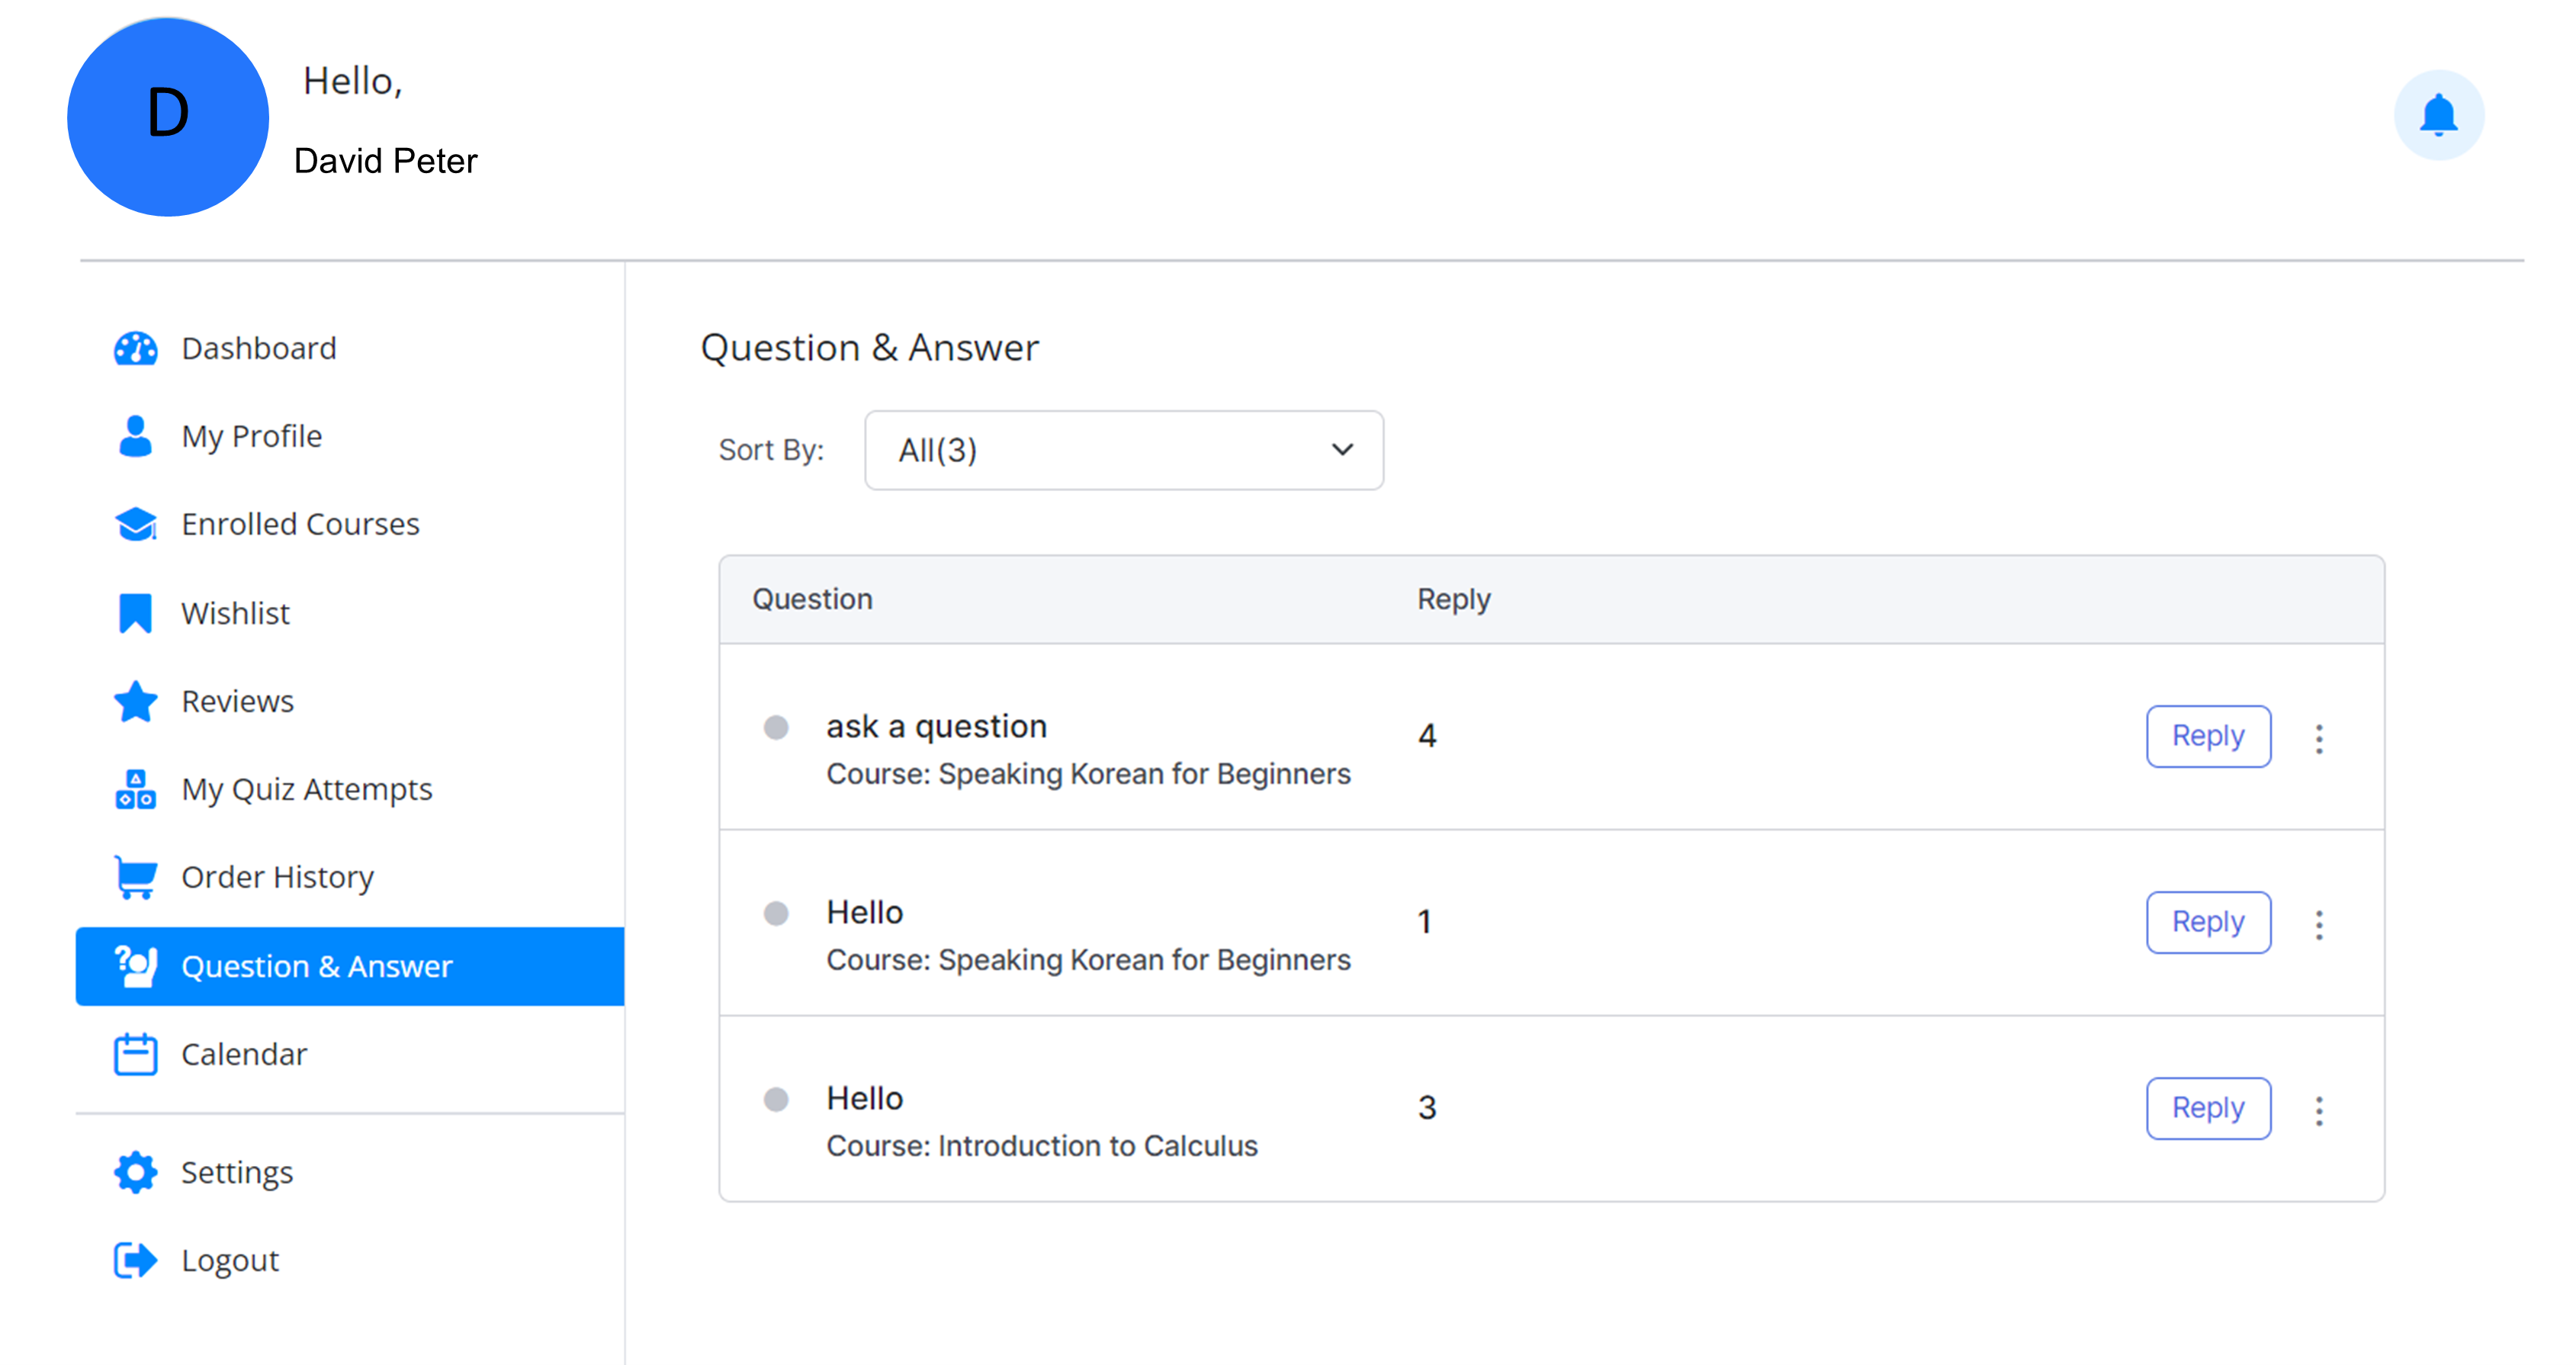Click the Calendar icon in sidebar
The image size is (2576, 1365).
click(135, 1054)
